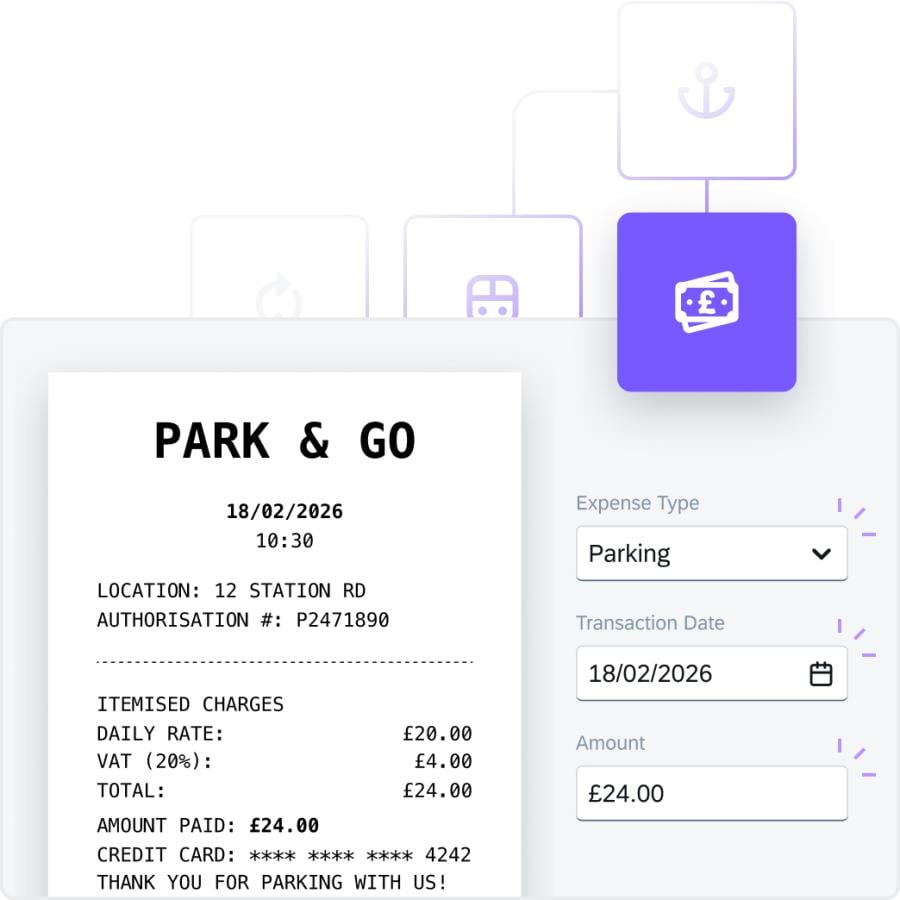Image resolution: width=900 pixels, height=900 pixels.
Task: Click the PARK & GO receipt title
Action: pos(285,441)
